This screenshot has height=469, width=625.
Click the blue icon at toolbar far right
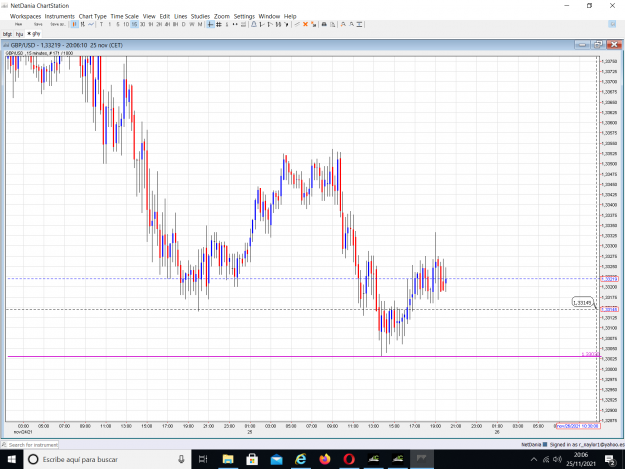coord(612,24)
